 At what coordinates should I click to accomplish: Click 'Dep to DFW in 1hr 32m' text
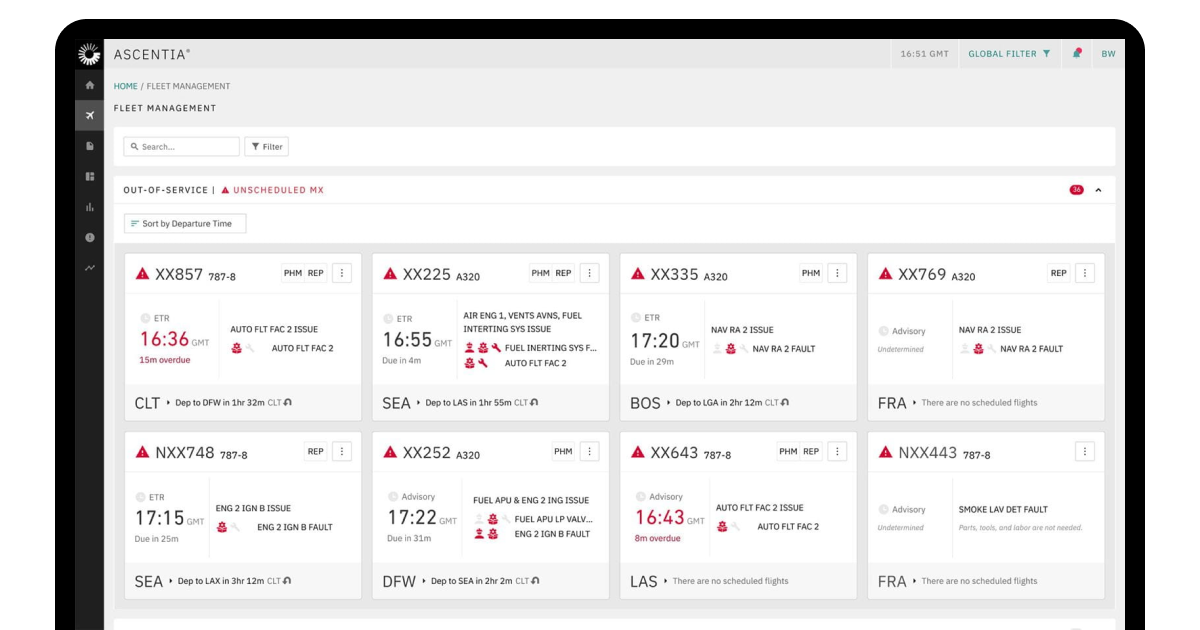click(221, 403)
